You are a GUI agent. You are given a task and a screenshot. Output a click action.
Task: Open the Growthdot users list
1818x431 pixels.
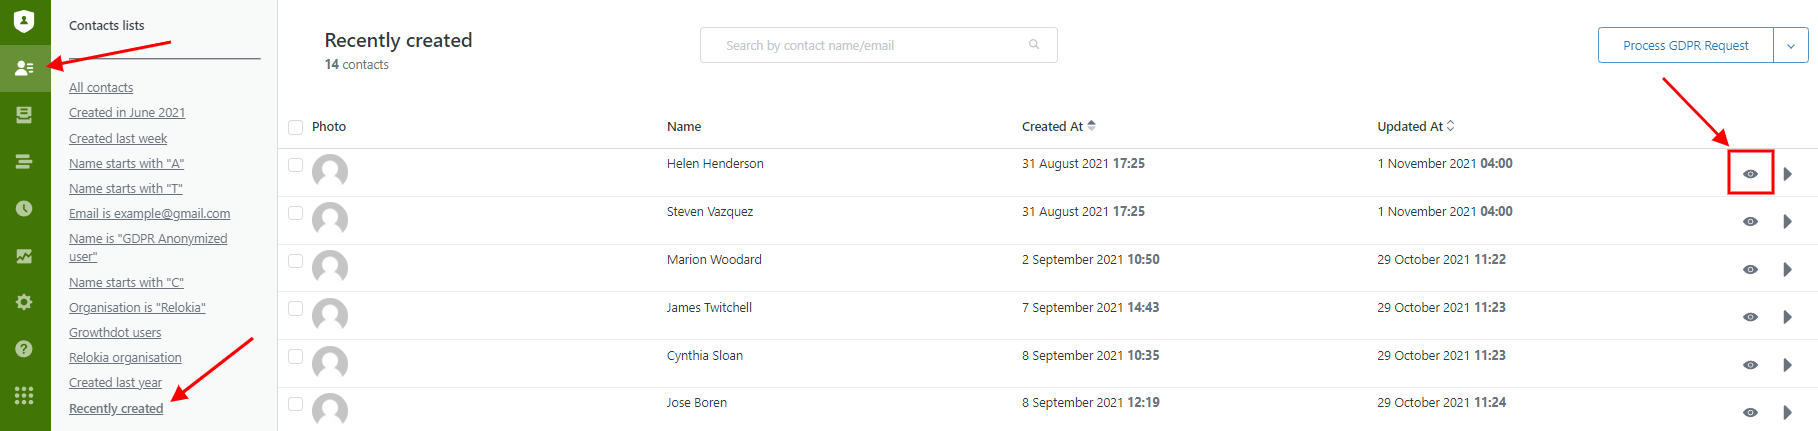point(115,333)
